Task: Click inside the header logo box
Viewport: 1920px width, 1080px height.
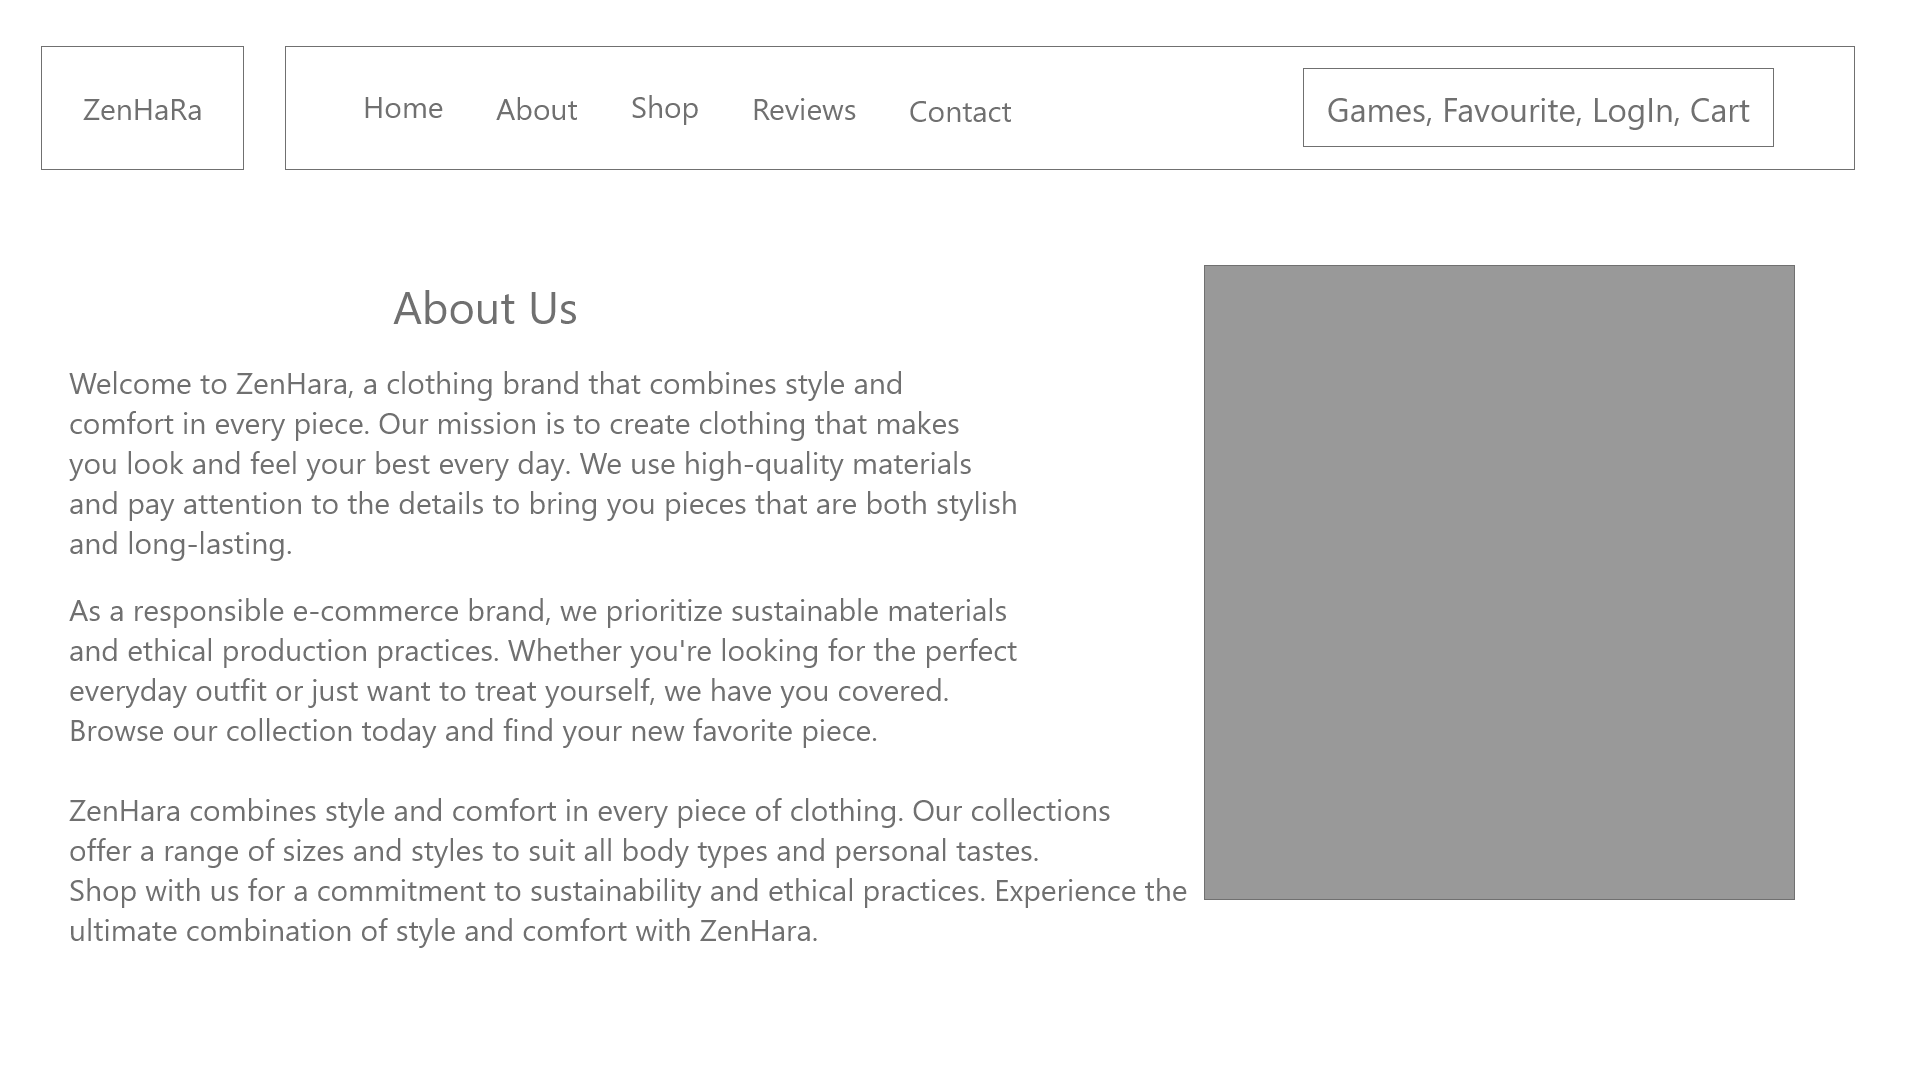Action: (x=143, y=108)
